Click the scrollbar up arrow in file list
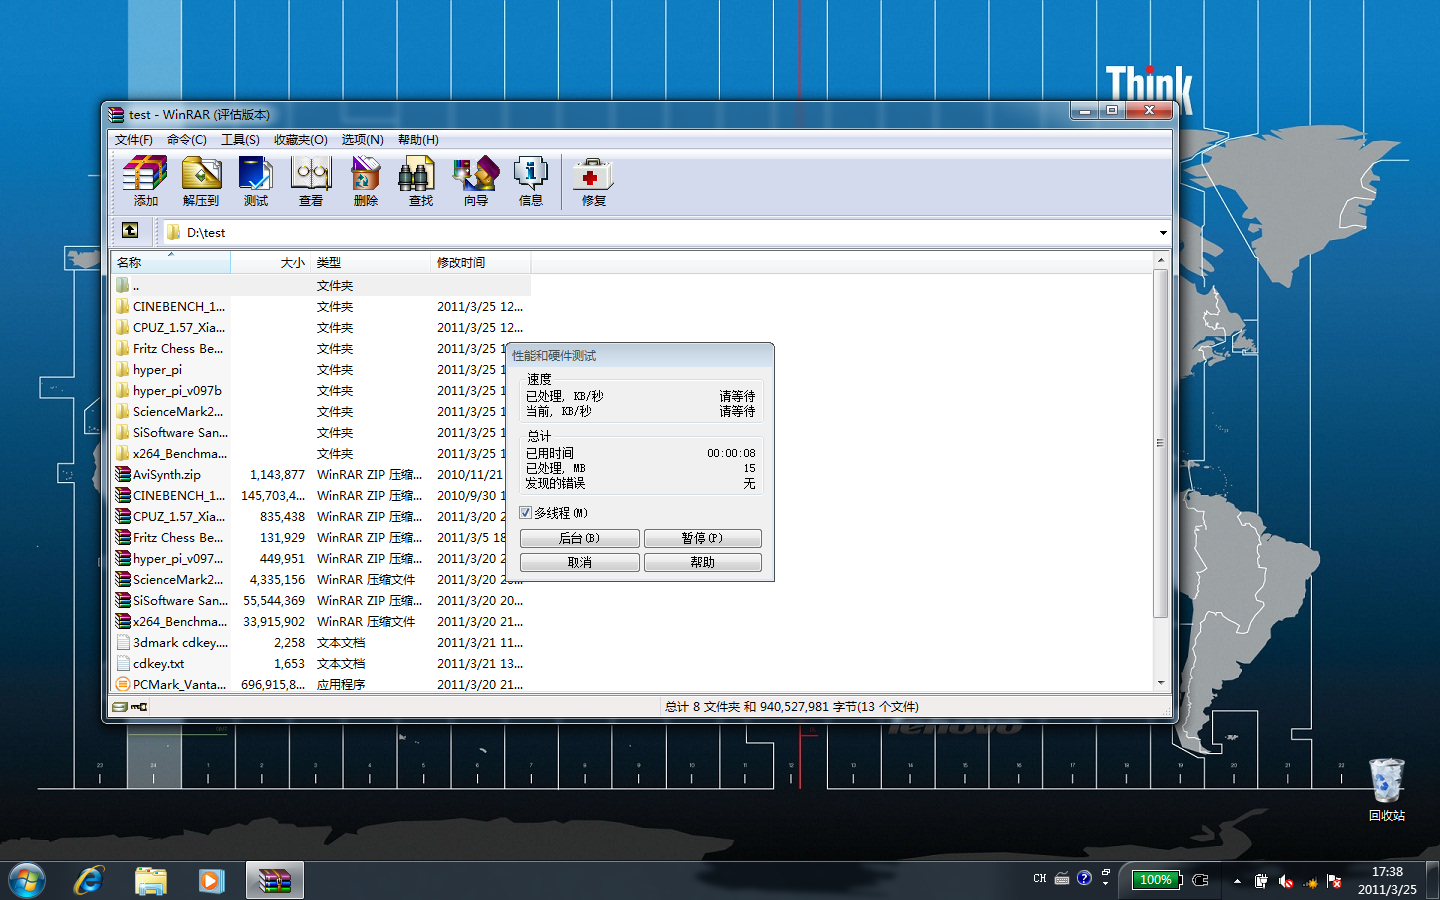 [x=1160, y=260]
